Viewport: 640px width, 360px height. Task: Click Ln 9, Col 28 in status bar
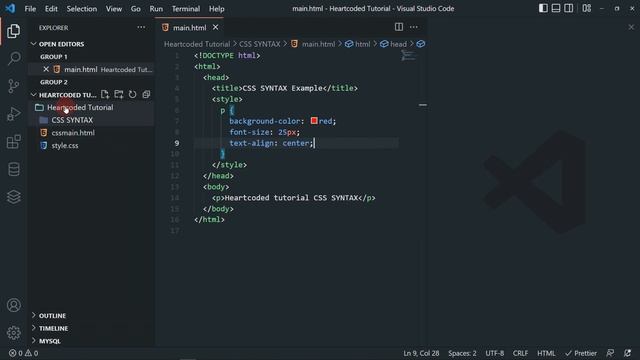[421, 353]
